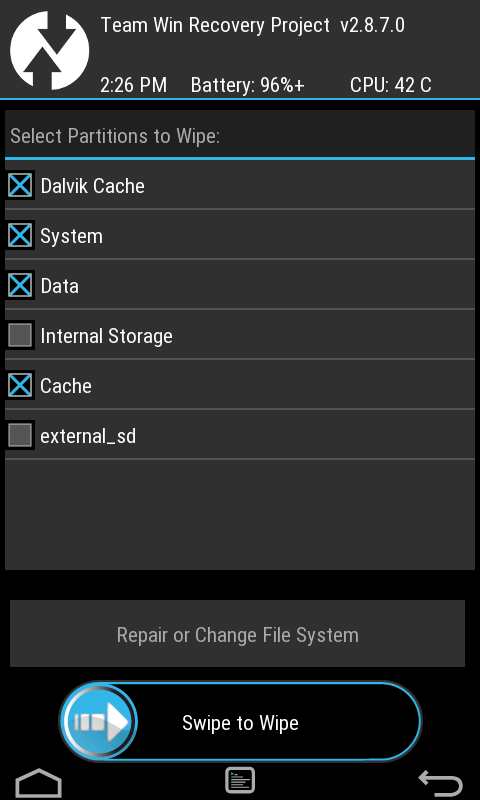
Task: Tap the TWRP logo icon
Action: pos(49,49)
